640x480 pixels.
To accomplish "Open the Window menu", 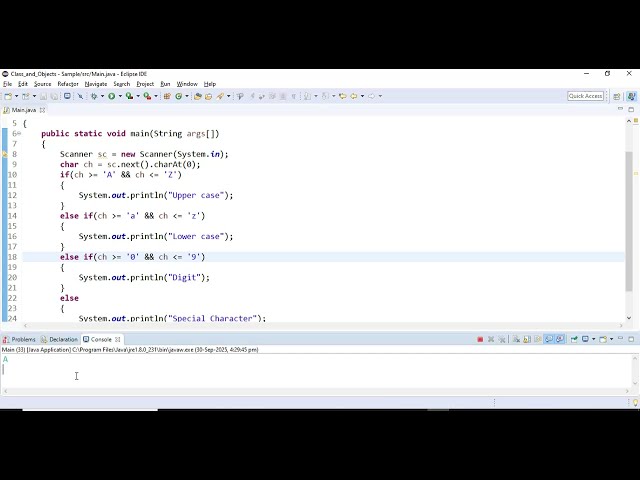I will coord(187,84).
